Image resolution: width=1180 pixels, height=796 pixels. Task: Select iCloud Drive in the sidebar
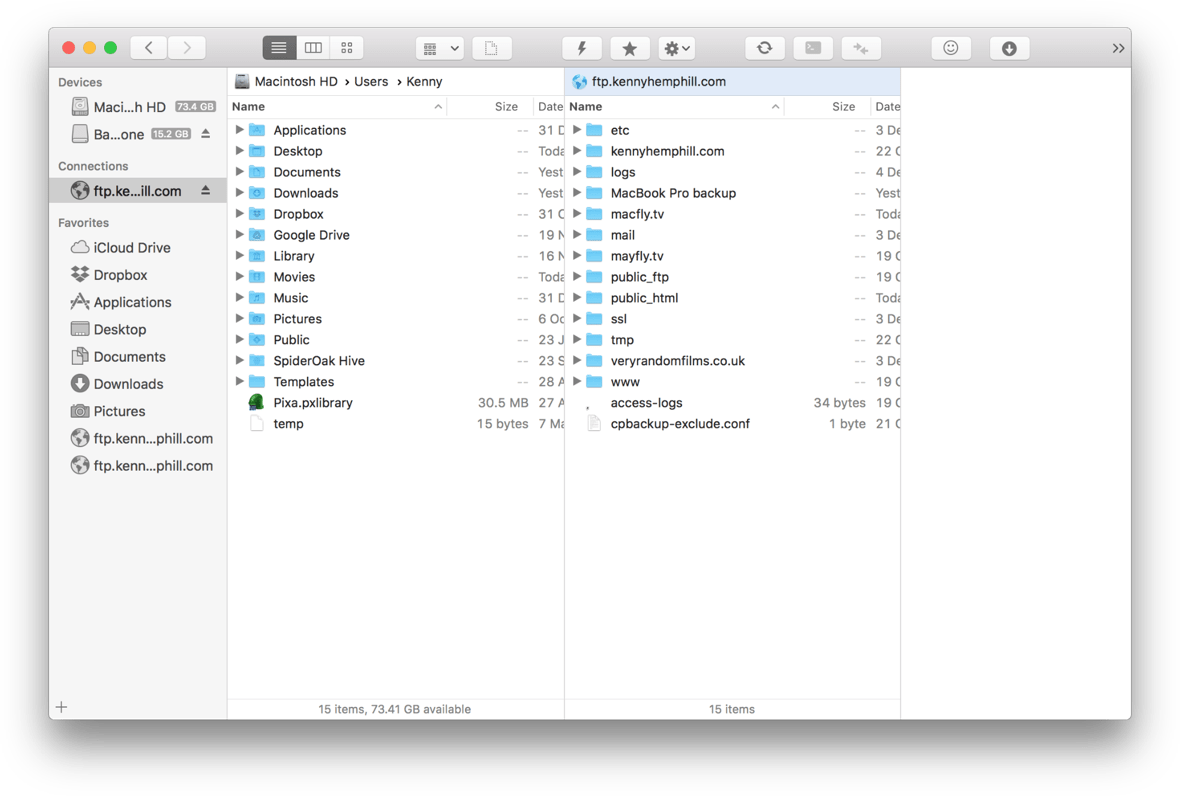pos(122,247)
